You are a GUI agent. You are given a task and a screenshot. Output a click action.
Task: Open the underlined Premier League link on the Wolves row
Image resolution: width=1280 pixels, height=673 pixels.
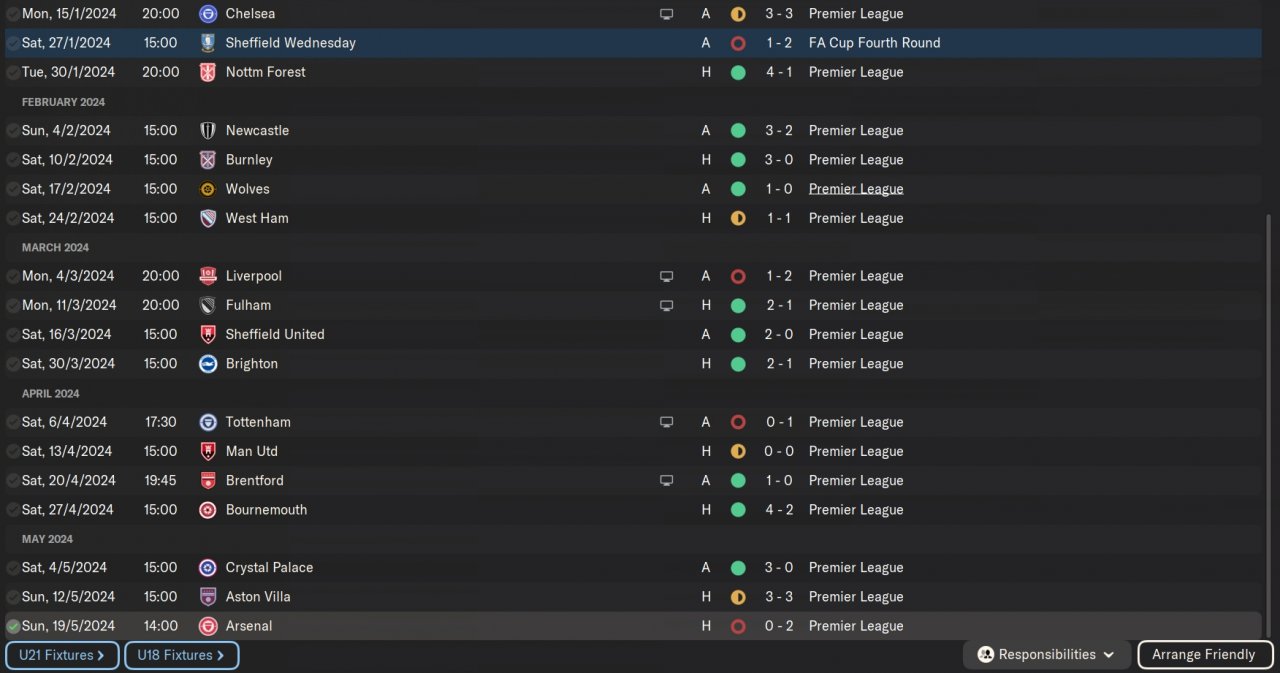click(x=855, y=189)
